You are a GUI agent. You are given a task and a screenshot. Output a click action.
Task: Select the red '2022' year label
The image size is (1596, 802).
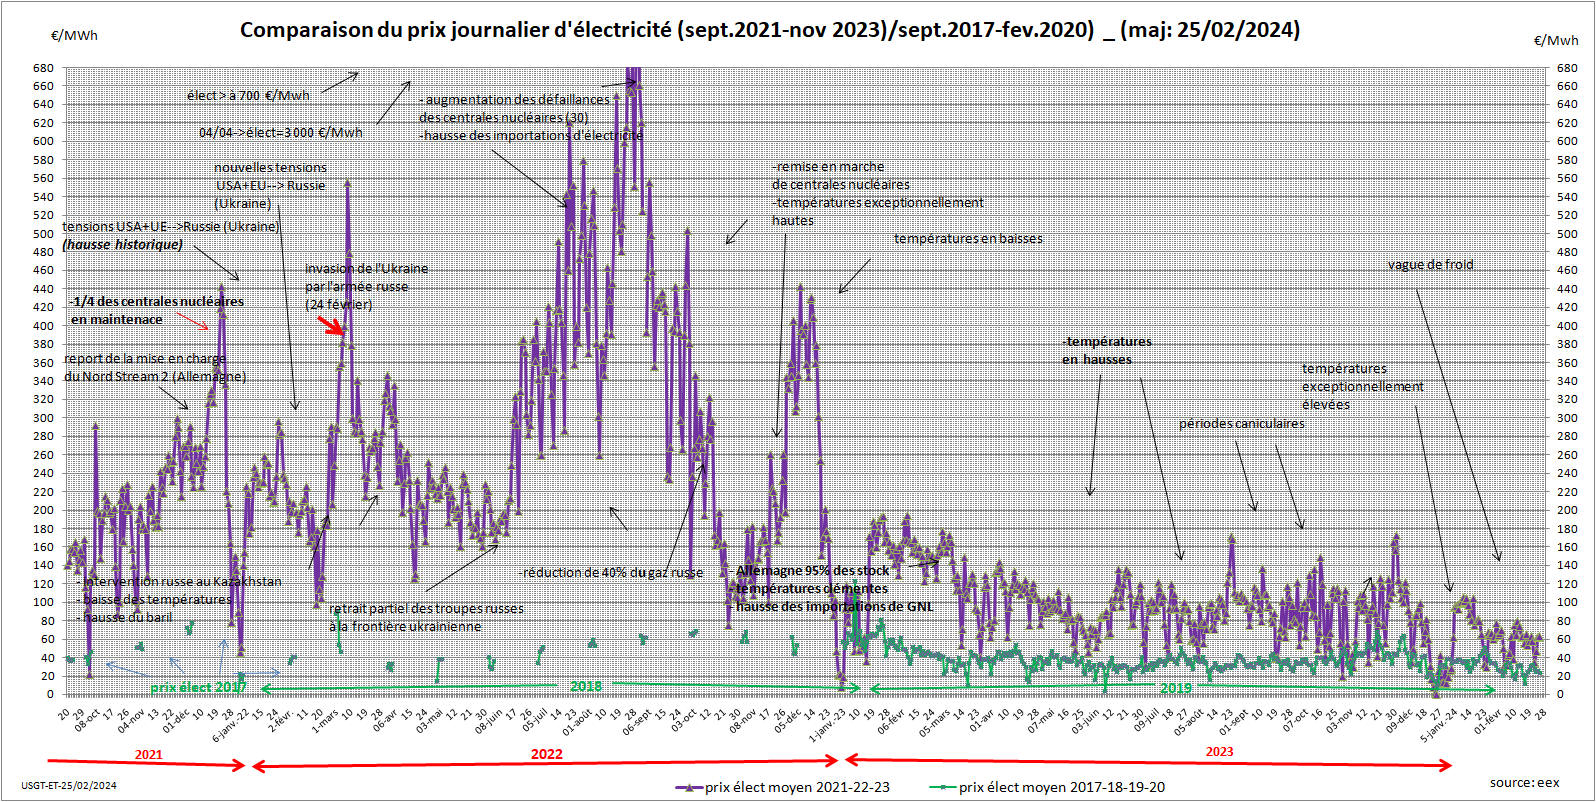pos(546,754)
